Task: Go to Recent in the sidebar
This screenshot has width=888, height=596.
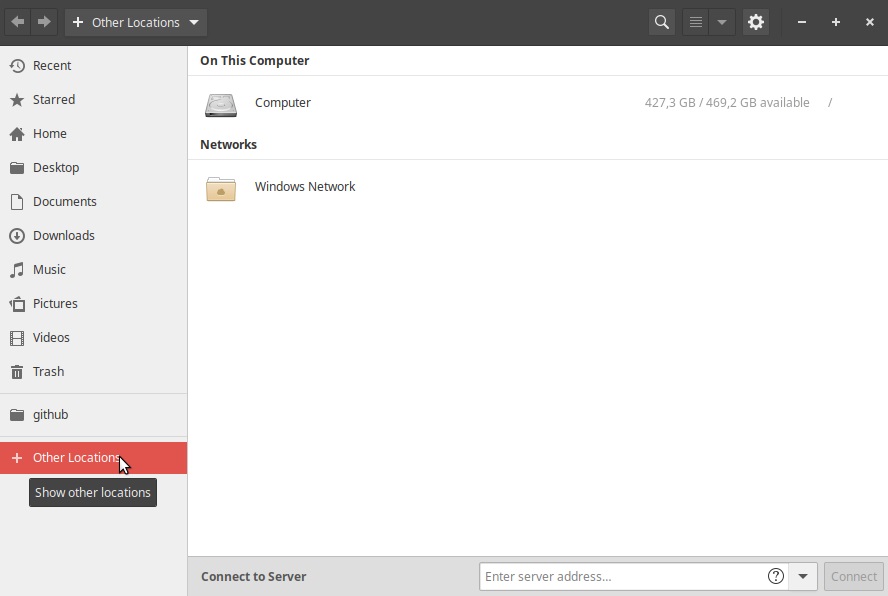Action: coord(52,66)
